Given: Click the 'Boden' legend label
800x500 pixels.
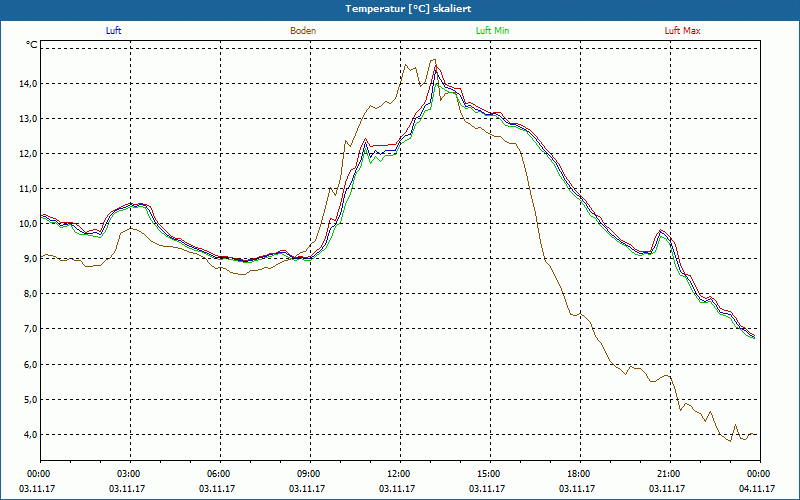Looking at the screenshot, I should (x=303, y=31).
